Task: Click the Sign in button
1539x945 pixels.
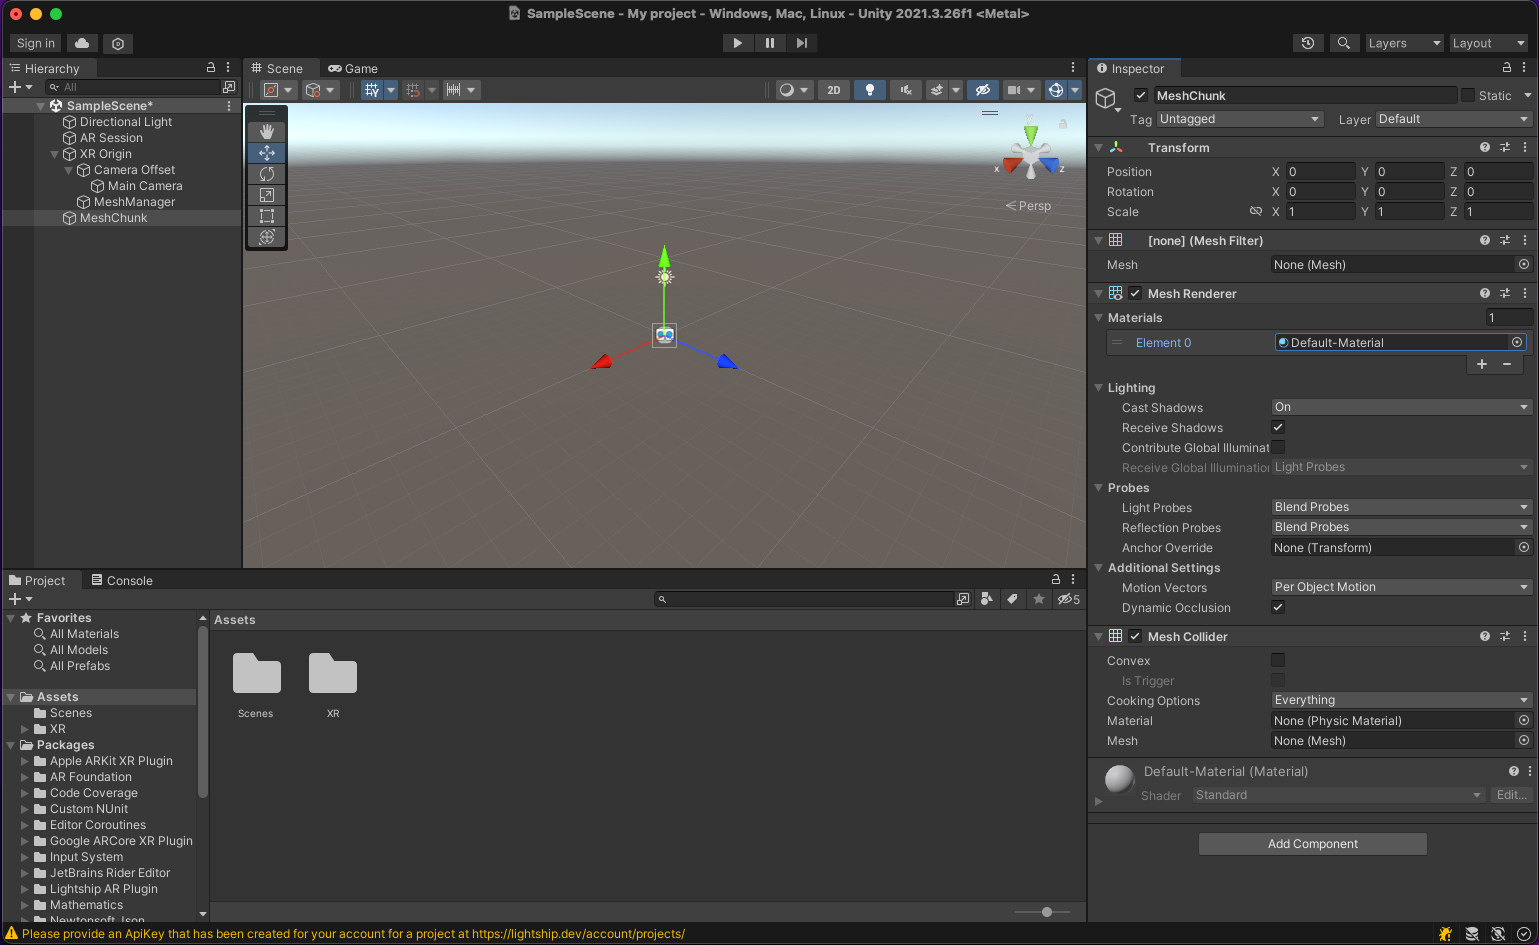Action: point(36,43)
